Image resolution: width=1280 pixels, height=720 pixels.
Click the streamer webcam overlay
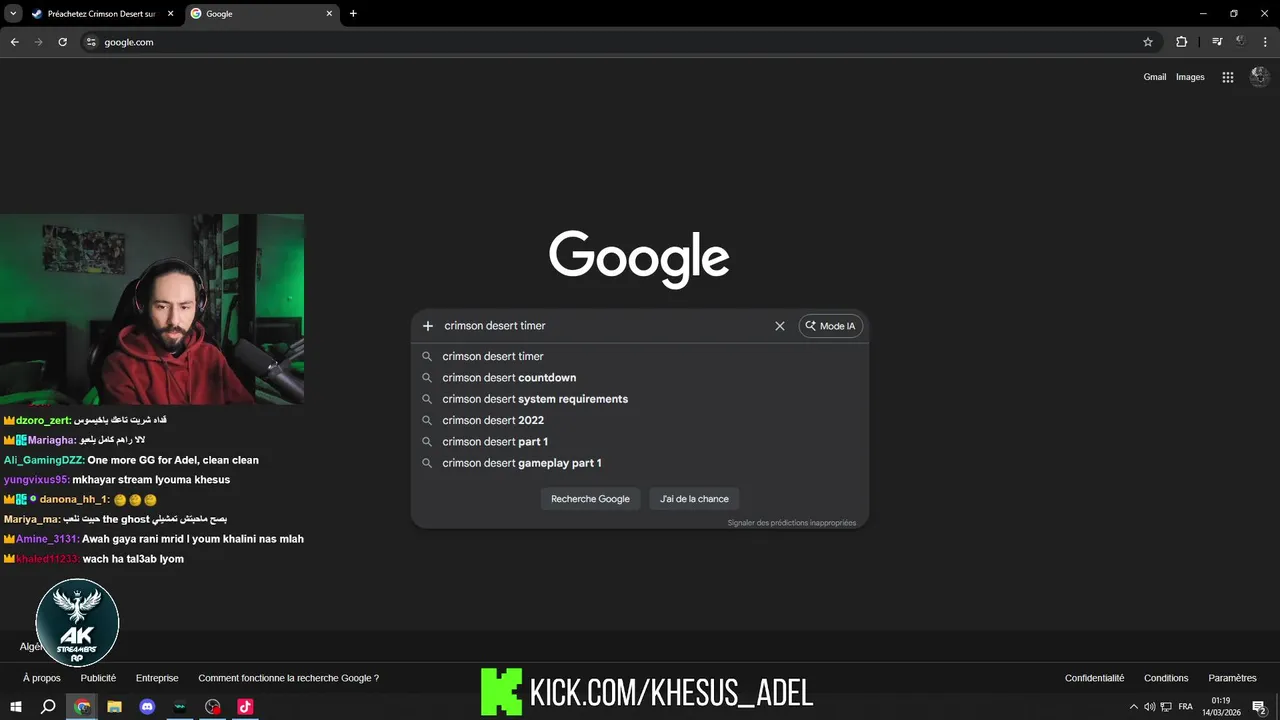(x=152, y=309)
